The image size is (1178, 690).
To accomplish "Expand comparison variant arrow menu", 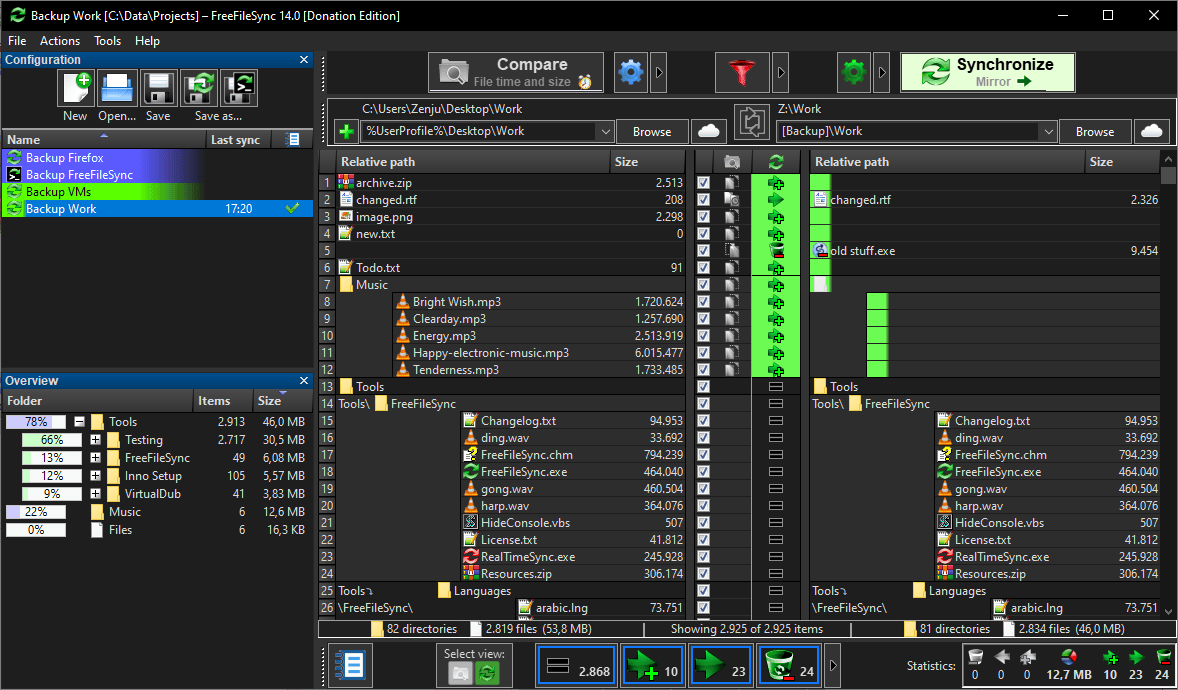I will click(x=658, y=72).
